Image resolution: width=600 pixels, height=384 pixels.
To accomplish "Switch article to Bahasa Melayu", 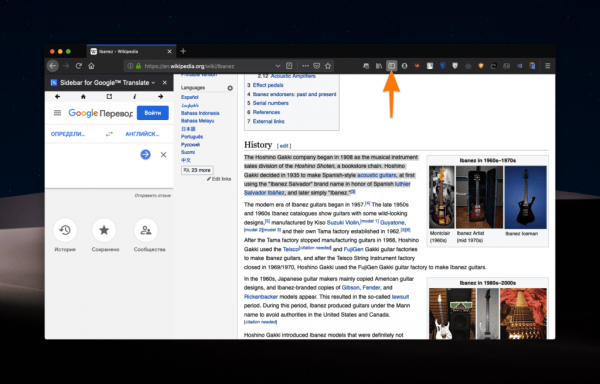I will (197, 121).
